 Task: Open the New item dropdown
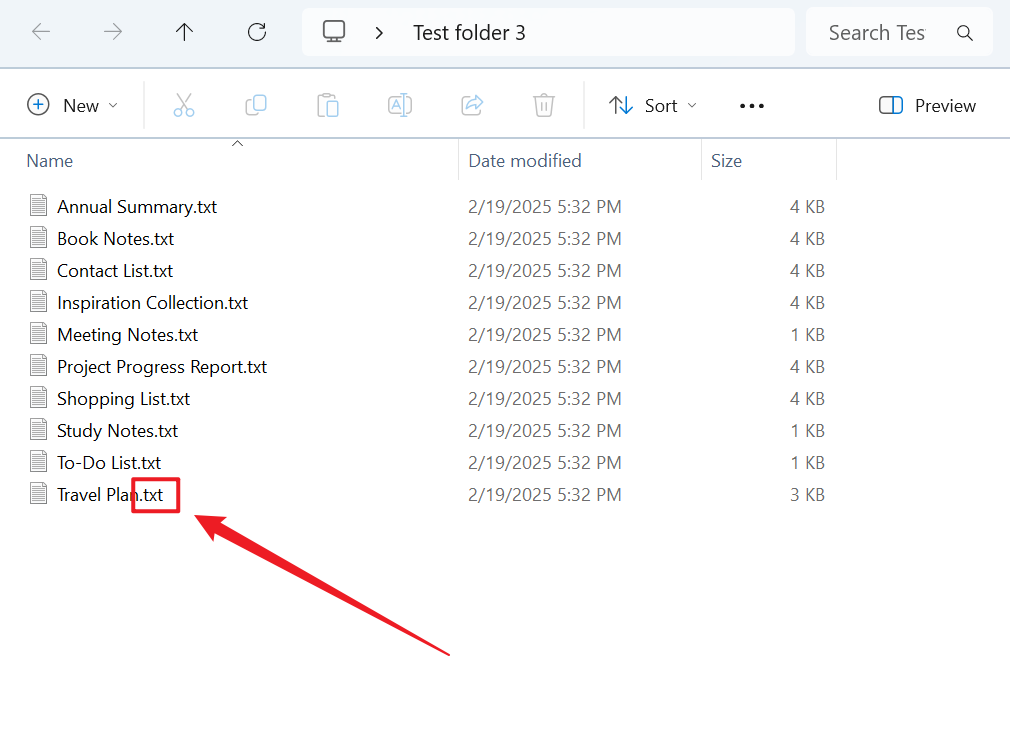point(73,105)
